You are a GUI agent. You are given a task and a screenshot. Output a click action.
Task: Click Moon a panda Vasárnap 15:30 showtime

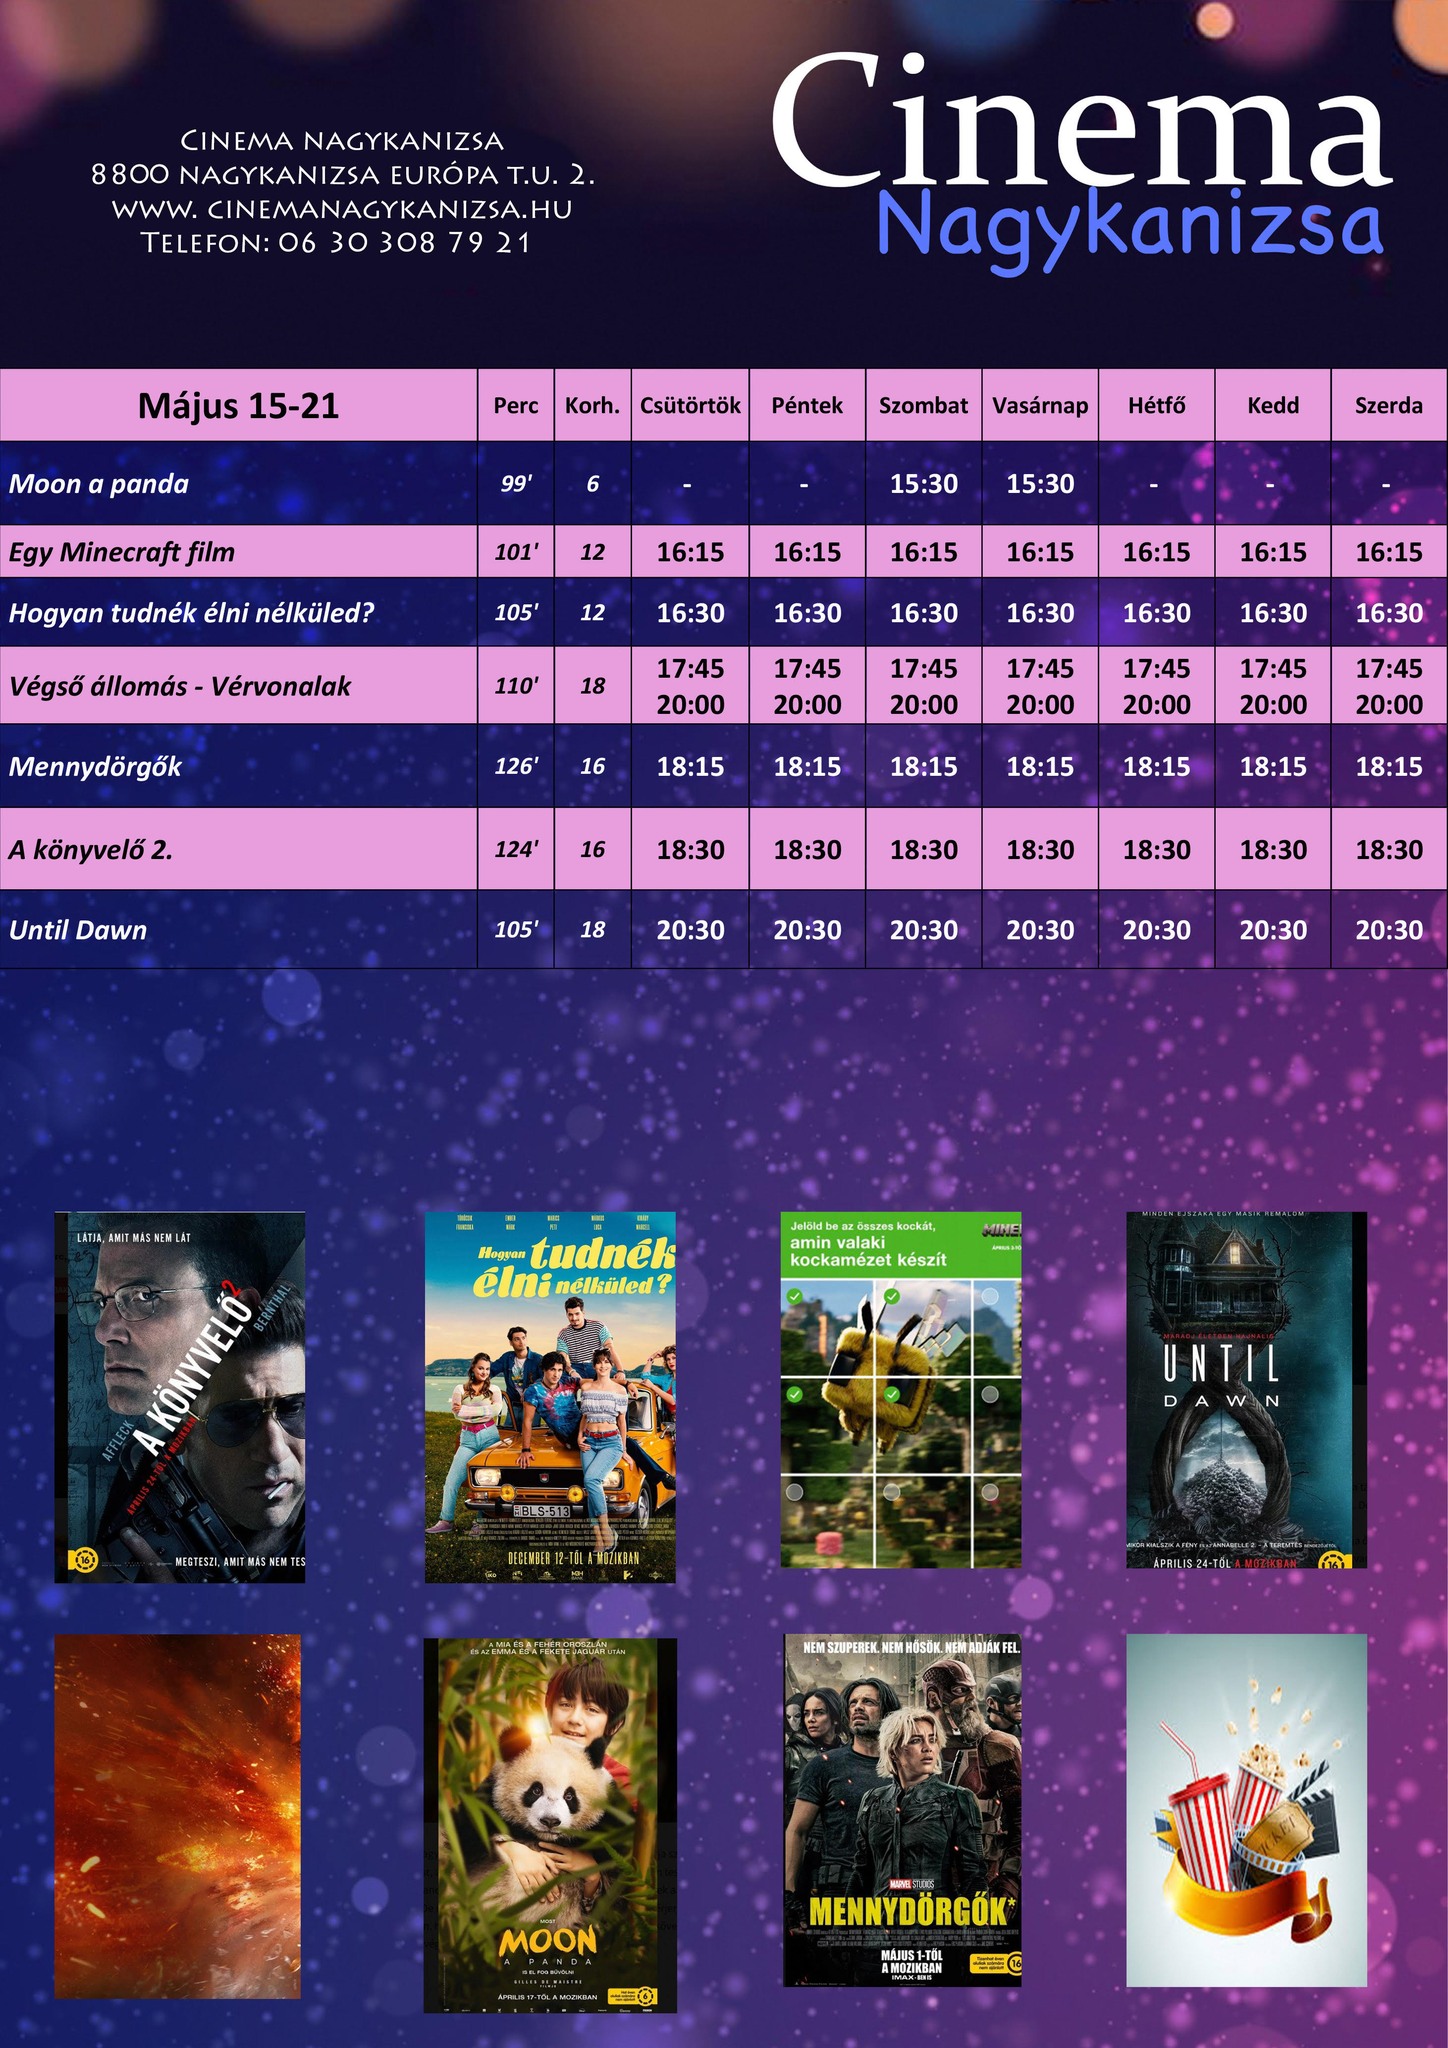pos(1040,484)
